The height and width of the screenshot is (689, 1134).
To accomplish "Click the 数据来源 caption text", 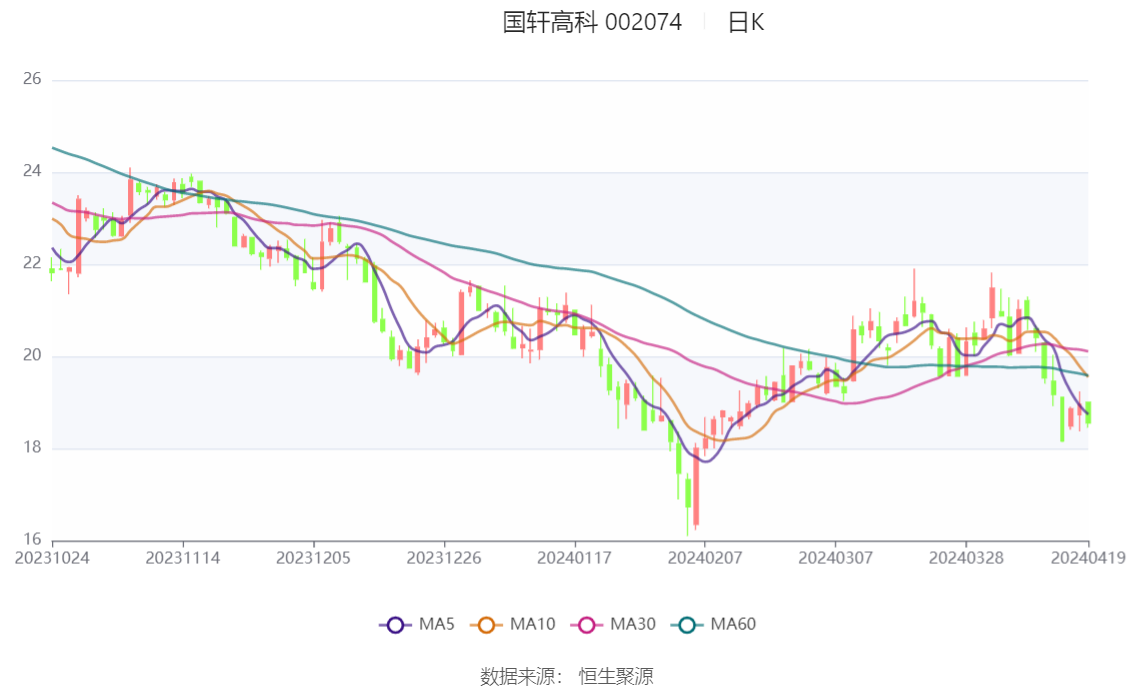I will (x=519, y=677).
